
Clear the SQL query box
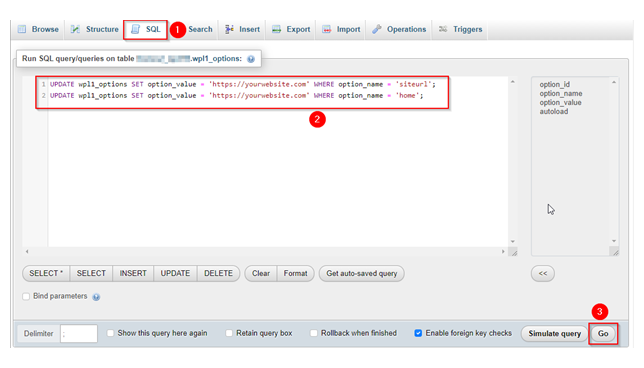[x=261, y=274]
